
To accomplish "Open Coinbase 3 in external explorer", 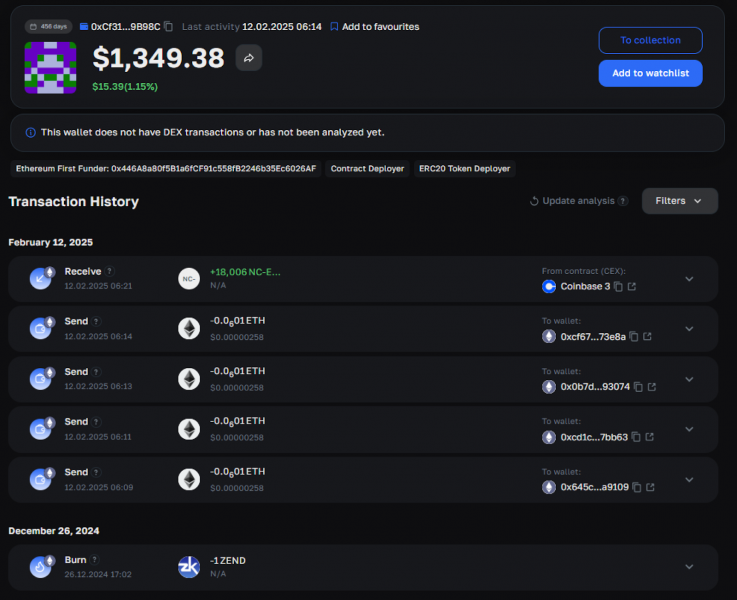I will [632, 287].
